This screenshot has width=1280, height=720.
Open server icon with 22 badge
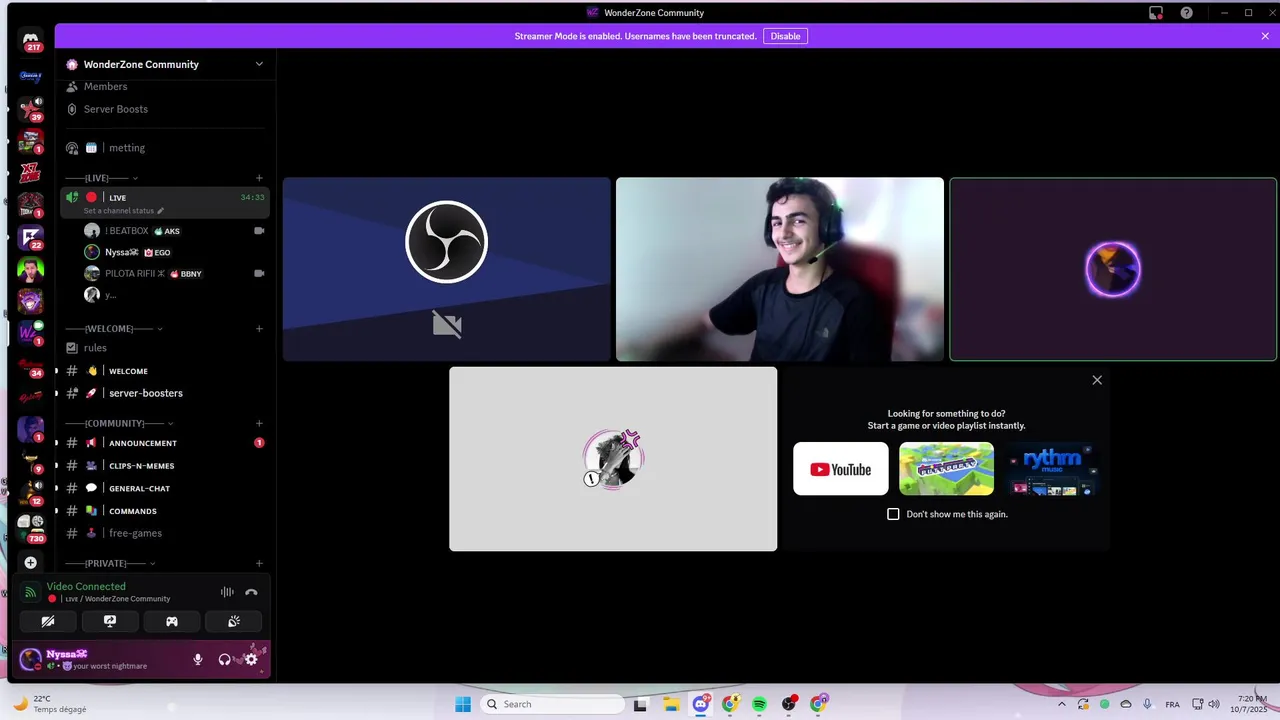pos(31,238)
